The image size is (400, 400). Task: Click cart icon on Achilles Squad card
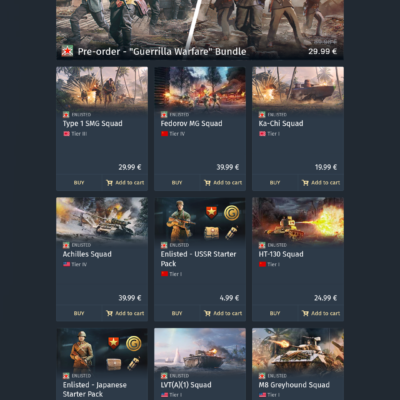tap(109, 313)
